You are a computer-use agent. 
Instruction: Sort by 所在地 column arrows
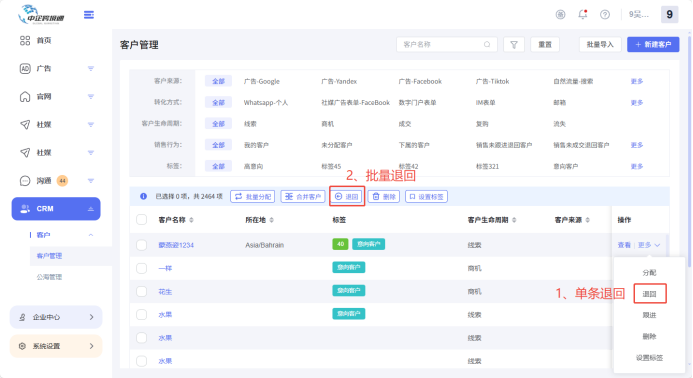(x=271, y=220)
